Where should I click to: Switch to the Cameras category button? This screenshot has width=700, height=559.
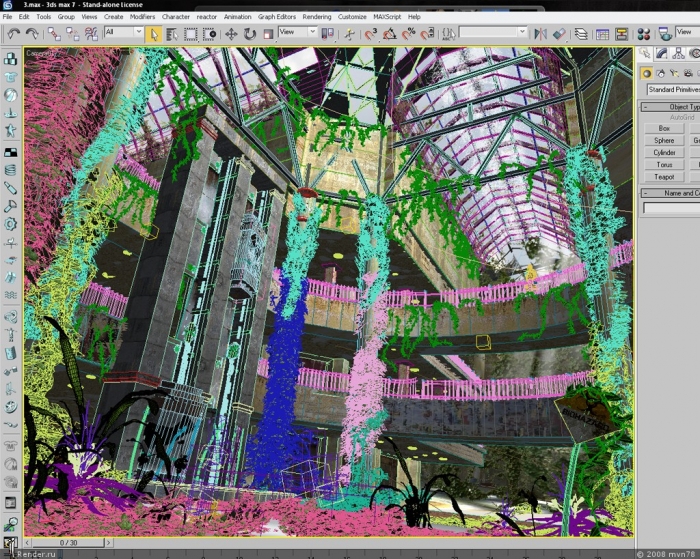tap(688, 73)
